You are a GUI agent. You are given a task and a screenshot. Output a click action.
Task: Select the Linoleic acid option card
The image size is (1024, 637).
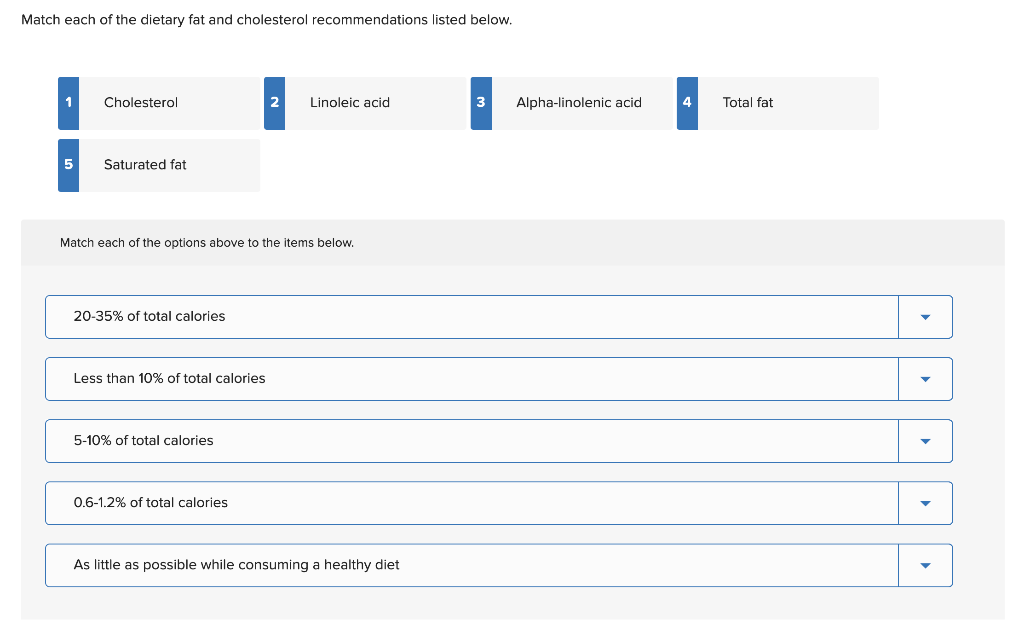[x=365, y=103]
